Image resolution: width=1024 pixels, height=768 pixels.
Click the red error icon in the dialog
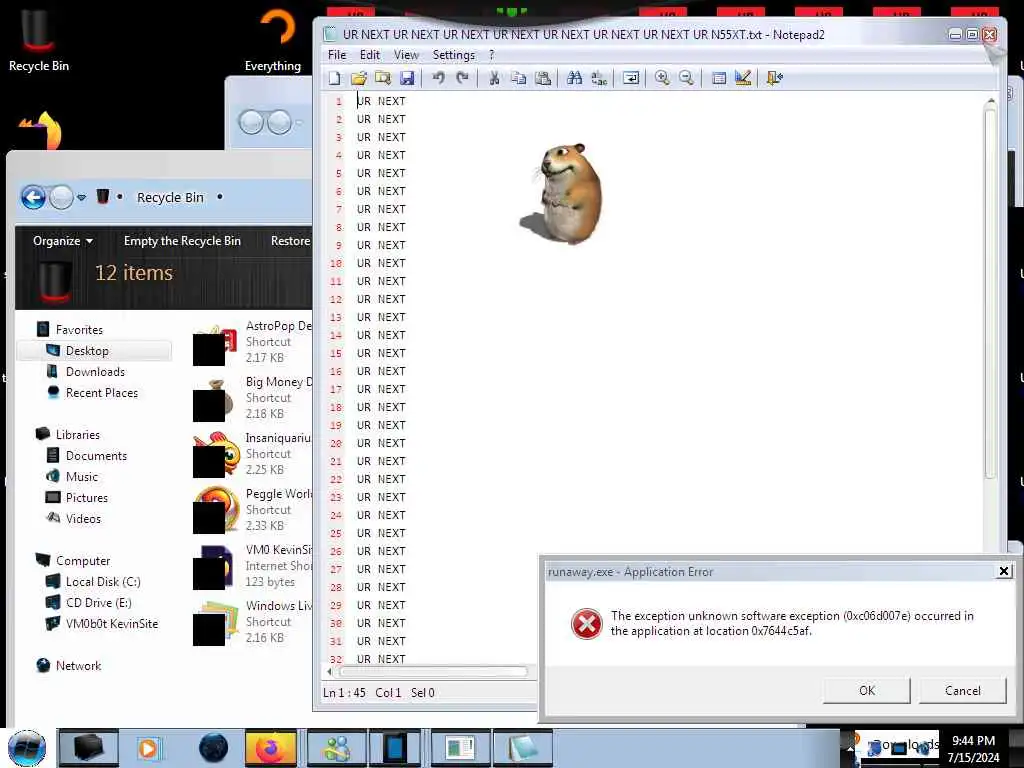click(586, 624)
